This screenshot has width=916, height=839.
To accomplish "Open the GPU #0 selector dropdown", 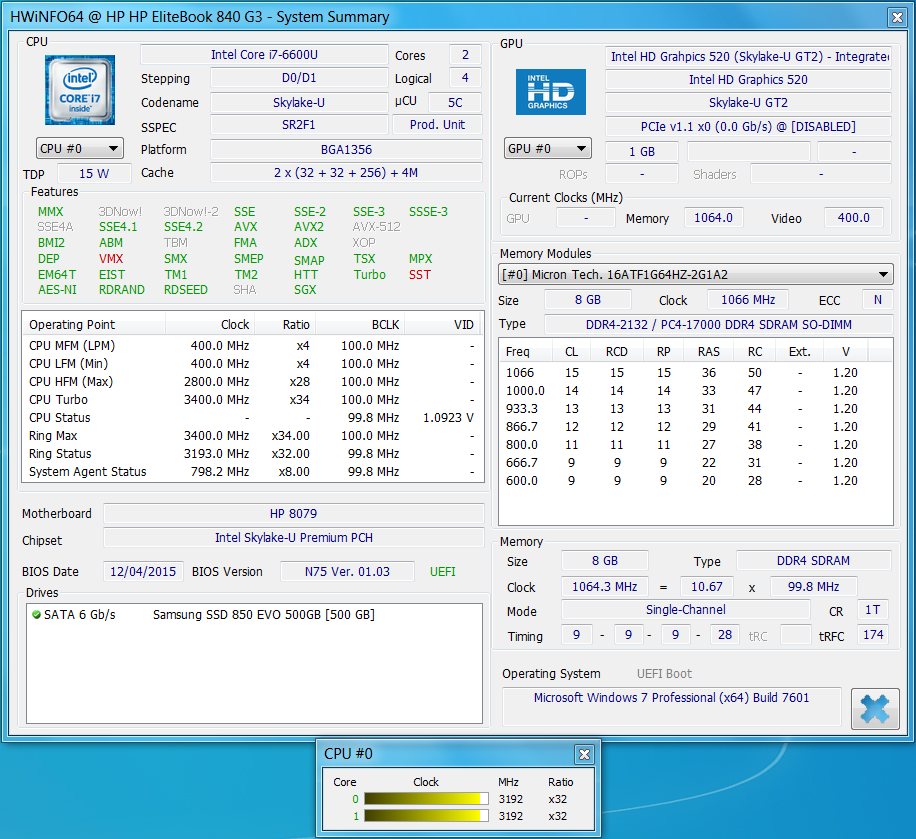I will [548, 148].
